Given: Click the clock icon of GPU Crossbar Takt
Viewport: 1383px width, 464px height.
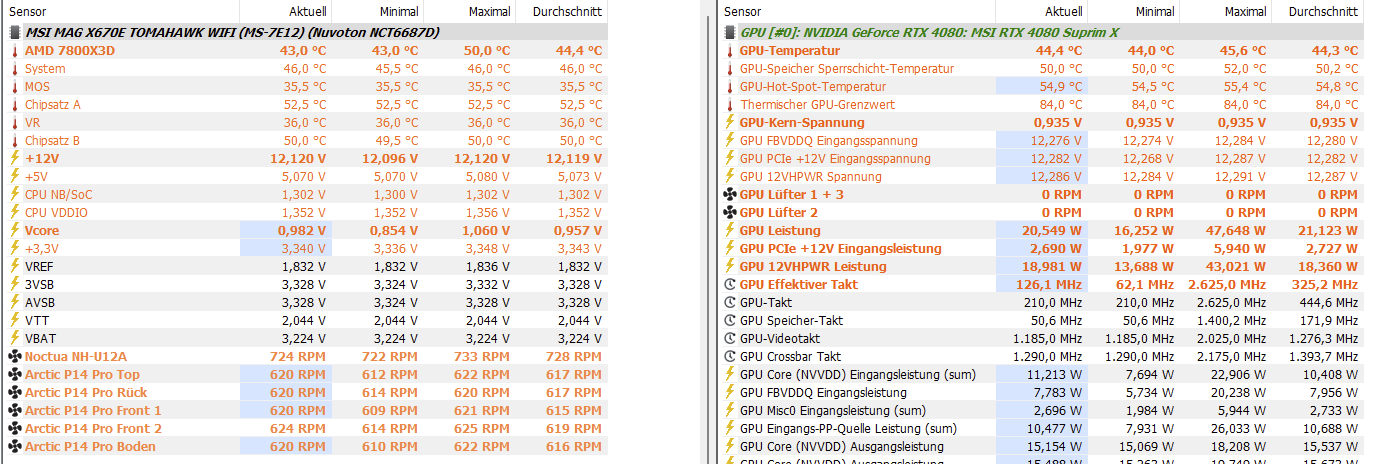Looking at the screenshot, I should (729, 356).
